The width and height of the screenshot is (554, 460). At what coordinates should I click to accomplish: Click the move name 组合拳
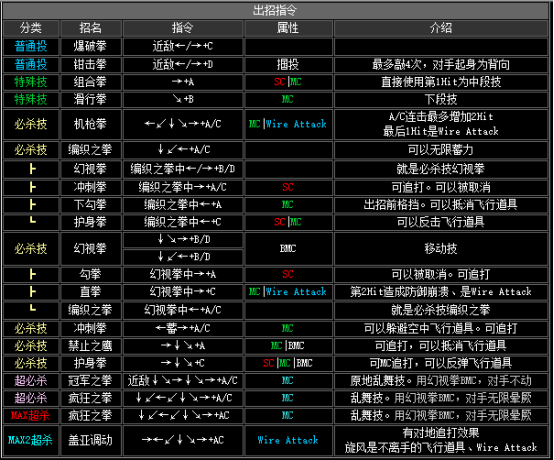90,82
